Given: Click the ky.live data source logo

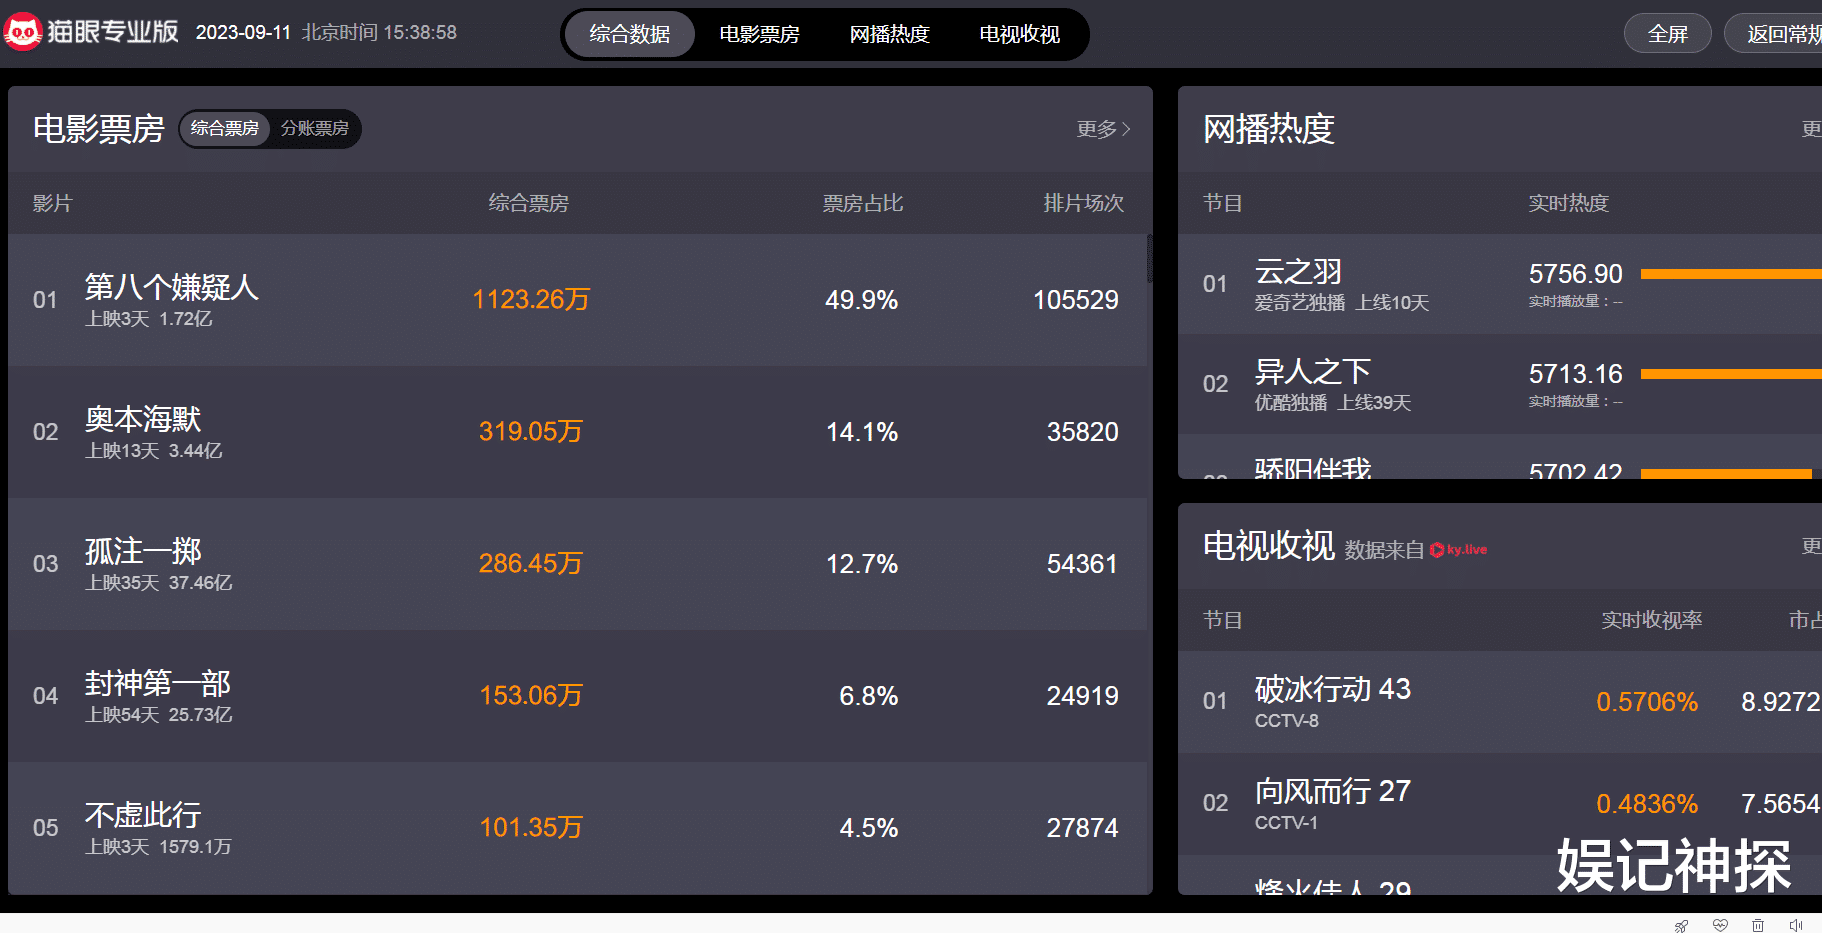Looking at the screenshot, I should click(1458, 549).
